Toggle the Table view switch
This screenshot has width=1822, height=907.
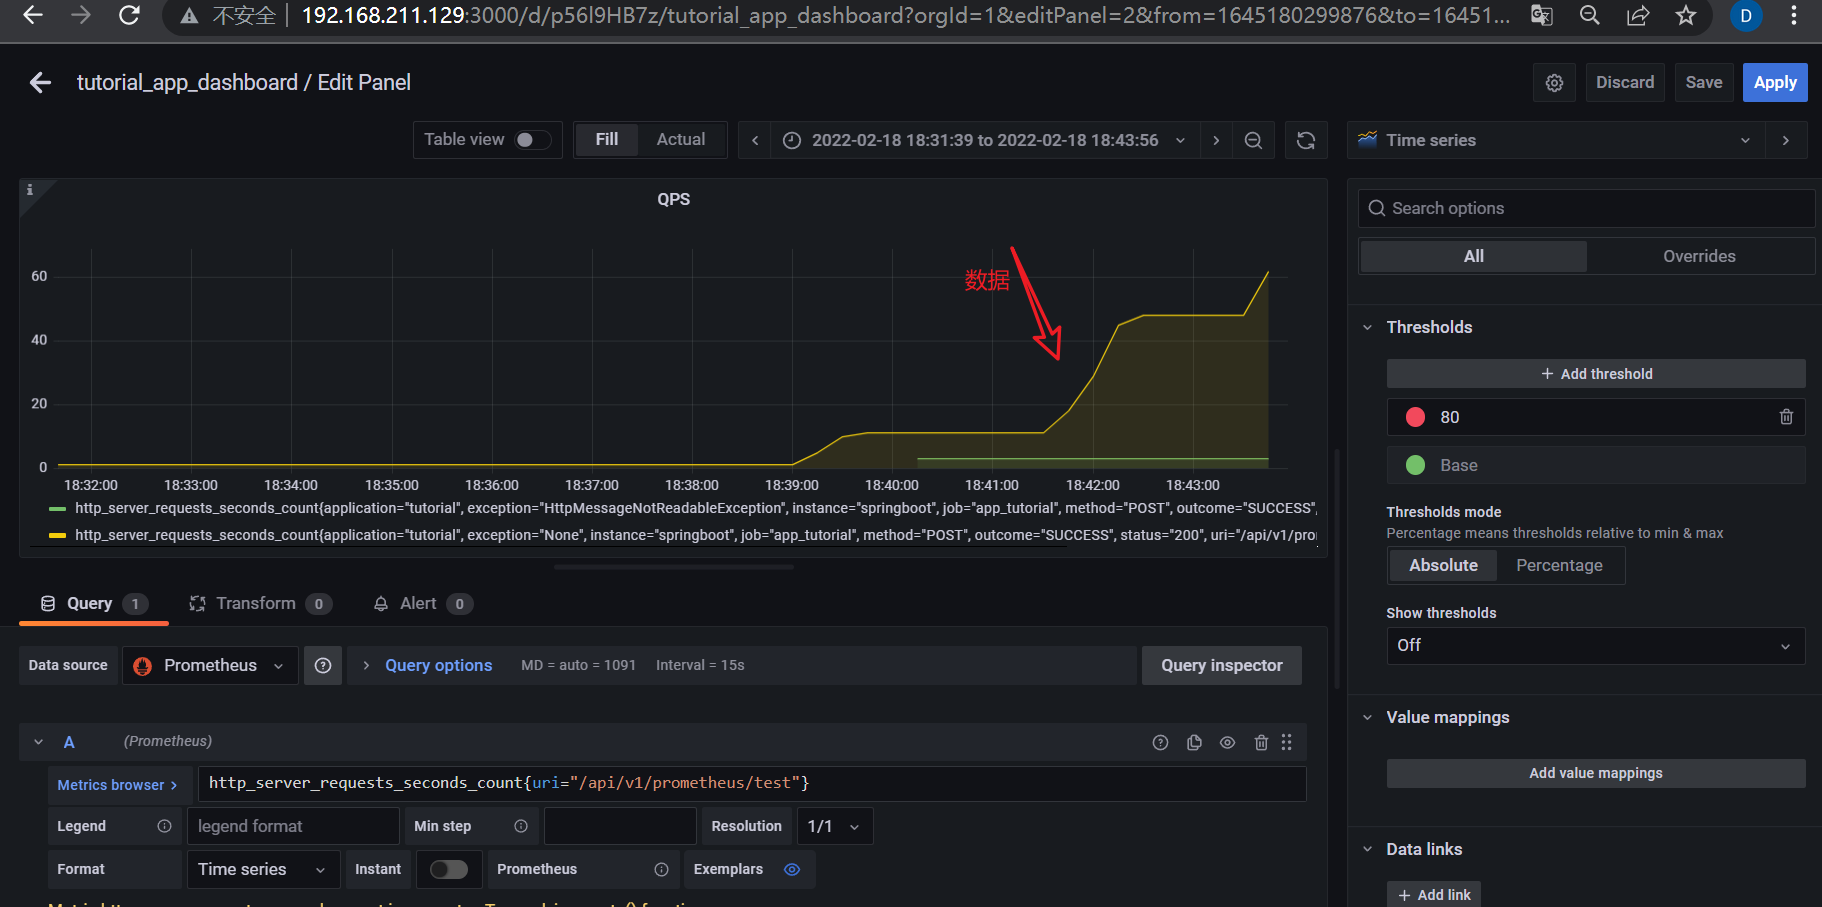pos(533,140)
